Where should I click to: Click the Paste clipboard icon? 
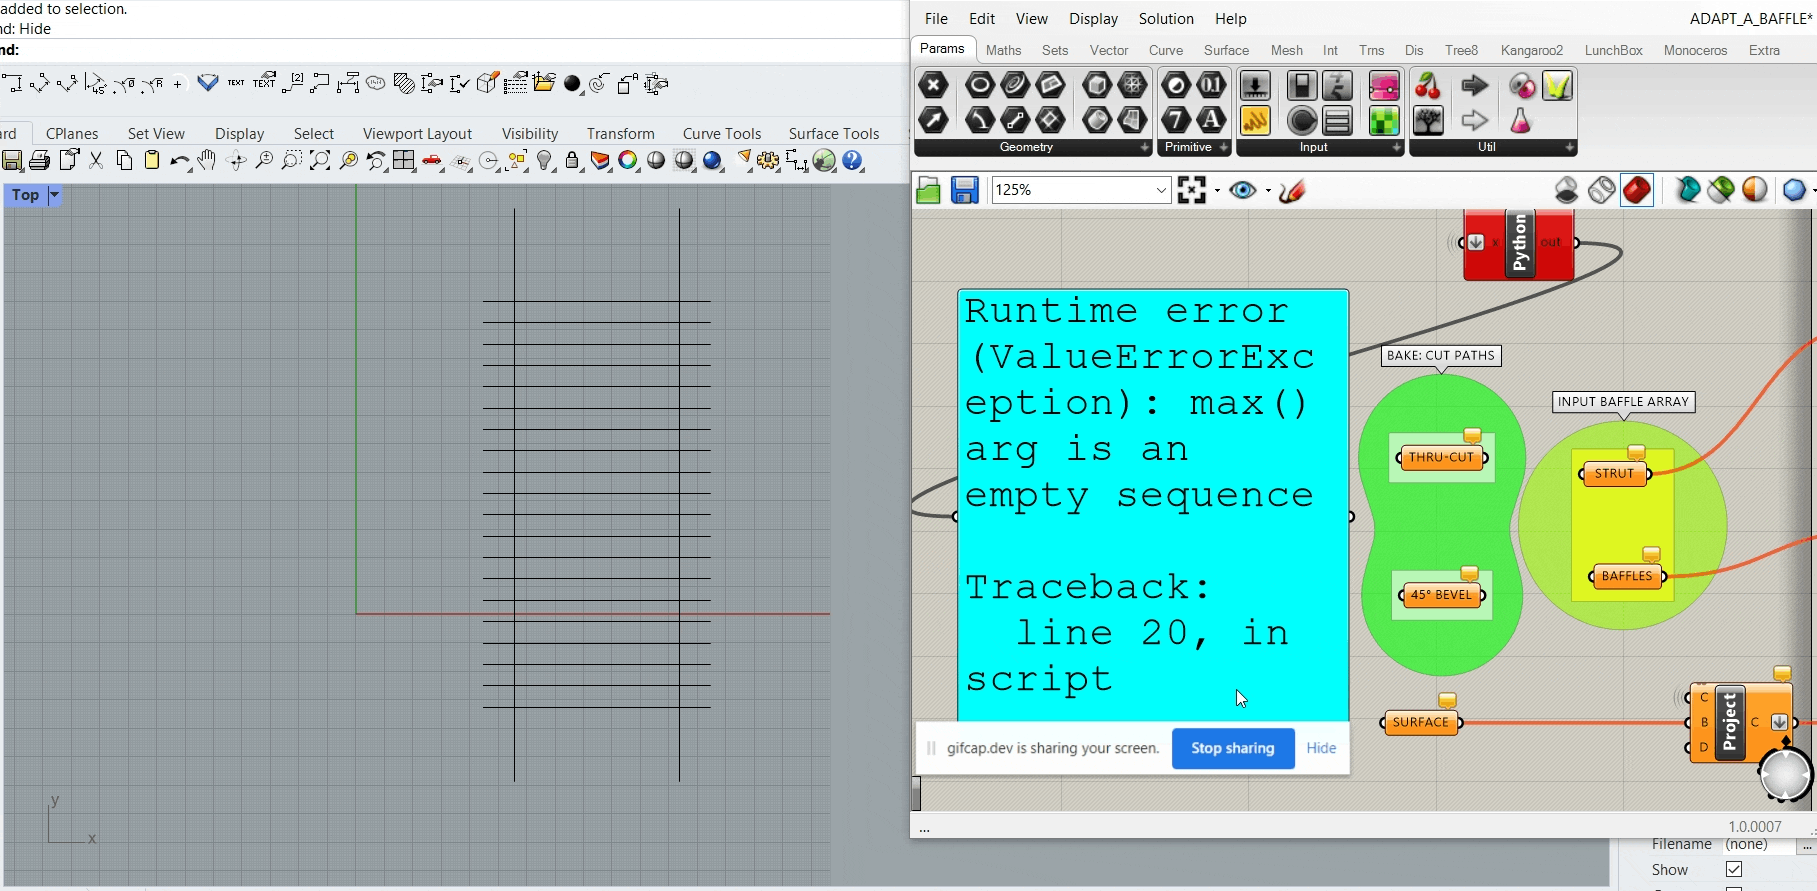tap(152, 160)
